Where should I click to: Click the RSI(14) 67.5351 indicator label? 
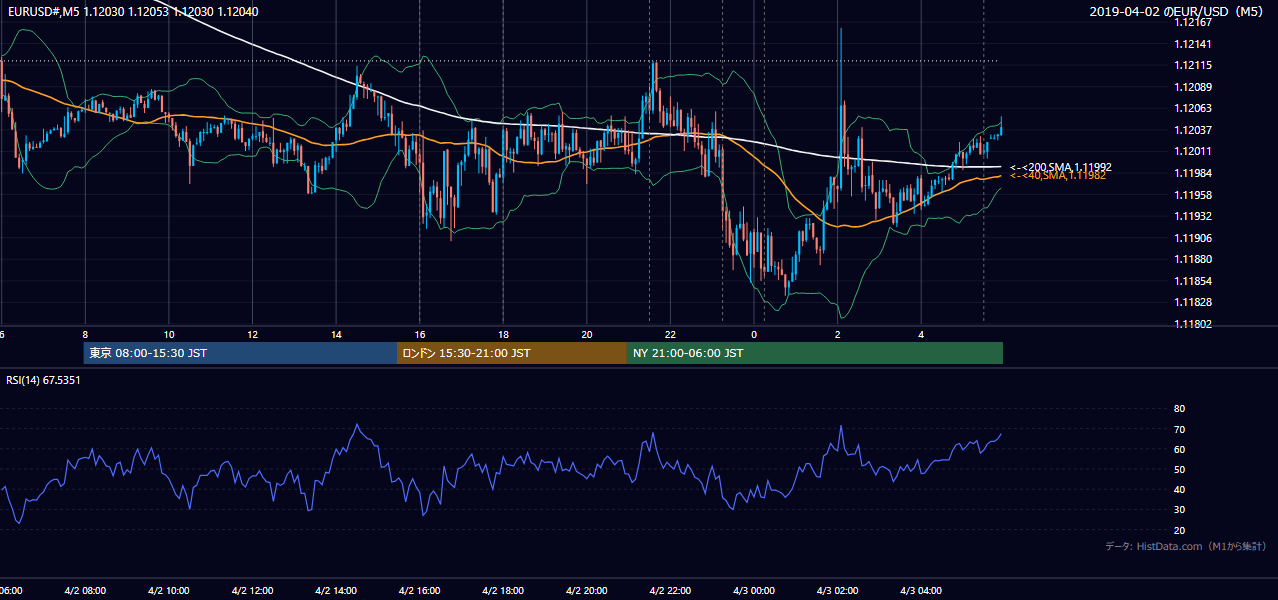coord(43,380)
